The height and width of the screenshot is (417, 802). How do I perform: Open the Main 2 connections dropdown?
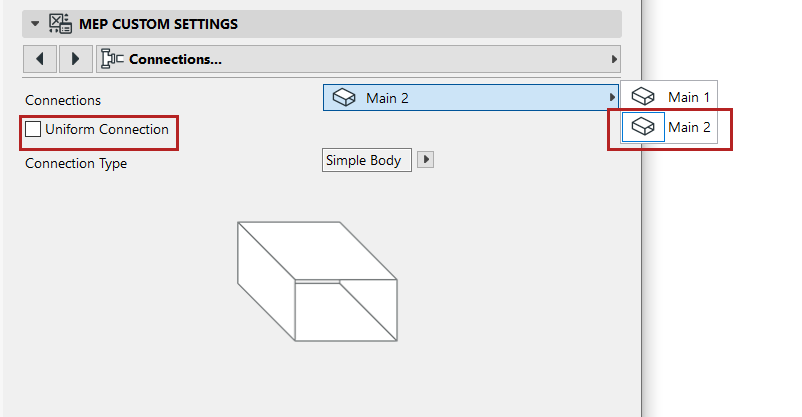pyautogui.click(x=470, y=97)
